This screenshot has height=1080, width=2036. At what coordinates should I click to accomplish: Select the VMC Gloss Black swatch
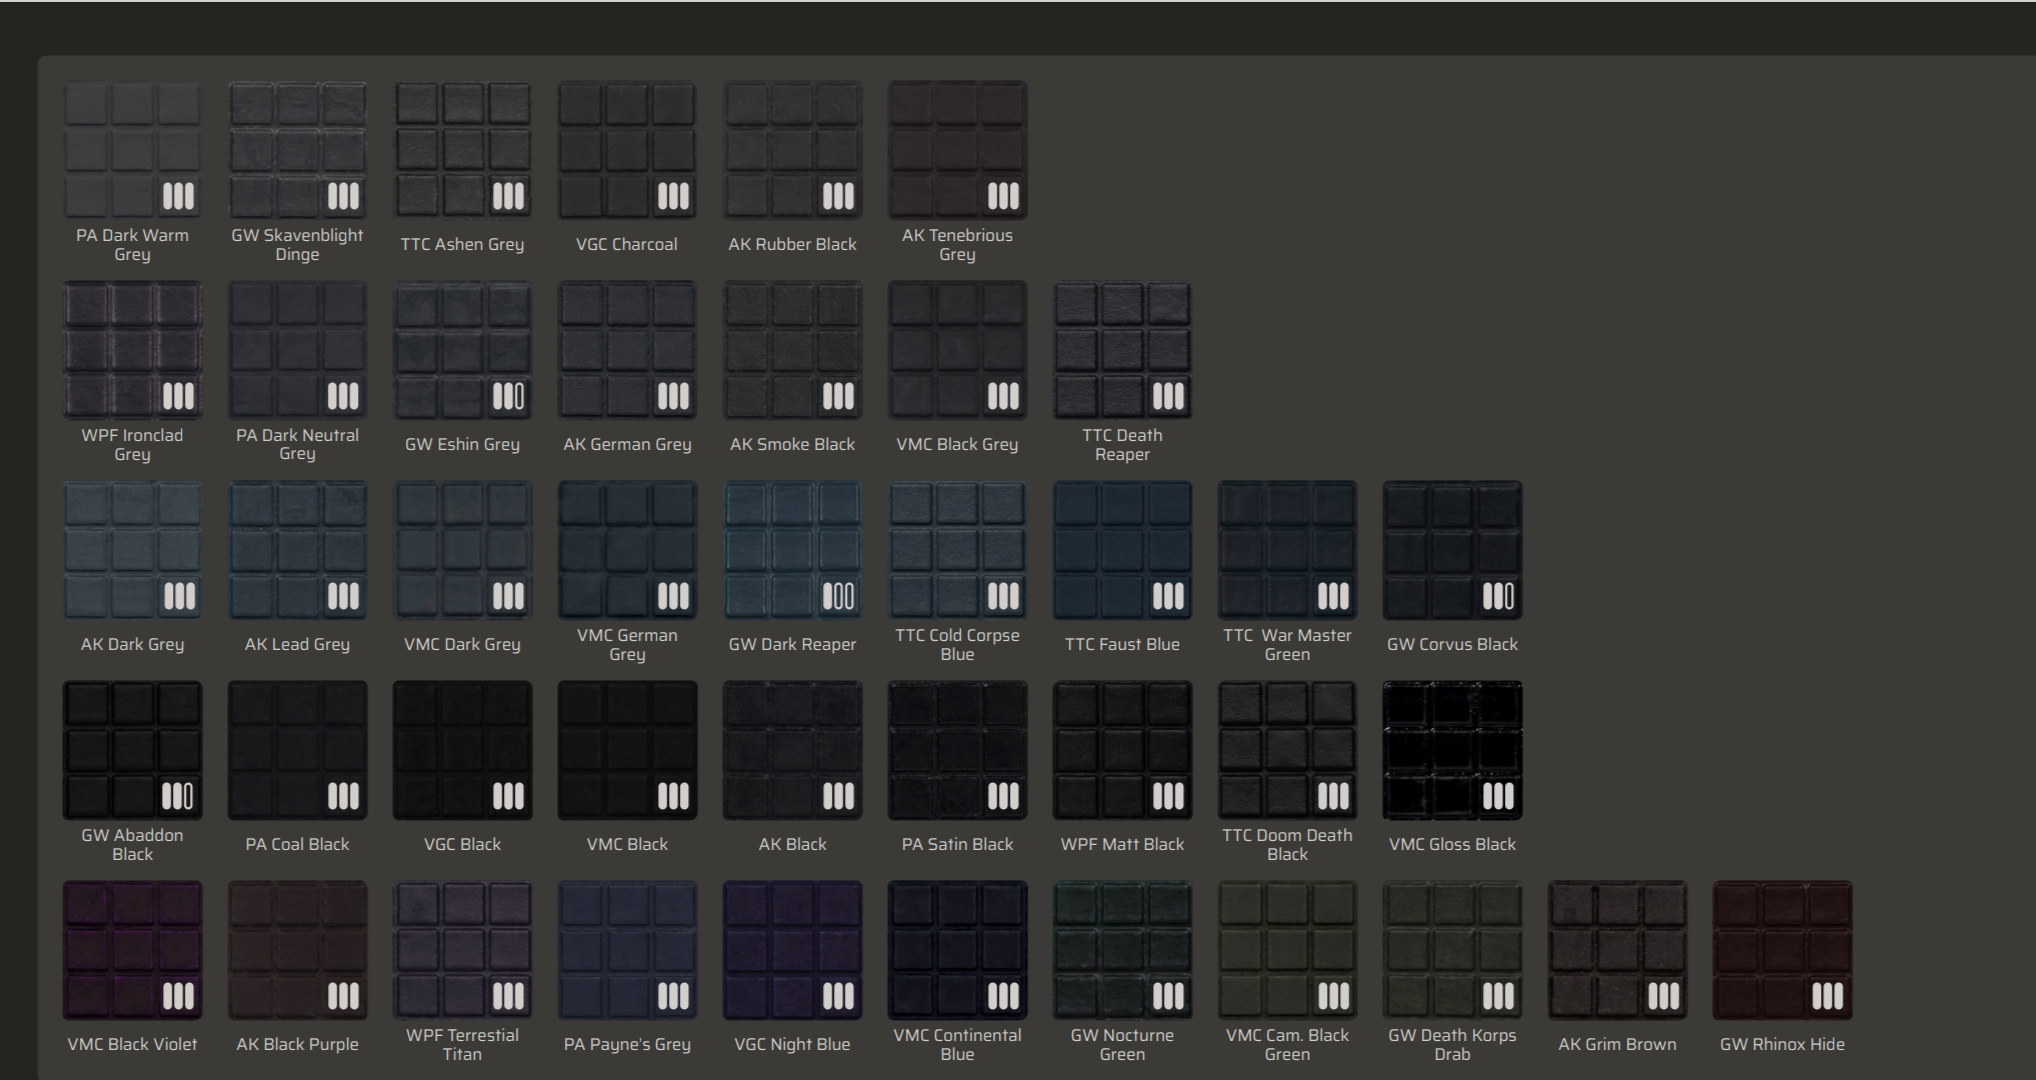[1452, 750]
